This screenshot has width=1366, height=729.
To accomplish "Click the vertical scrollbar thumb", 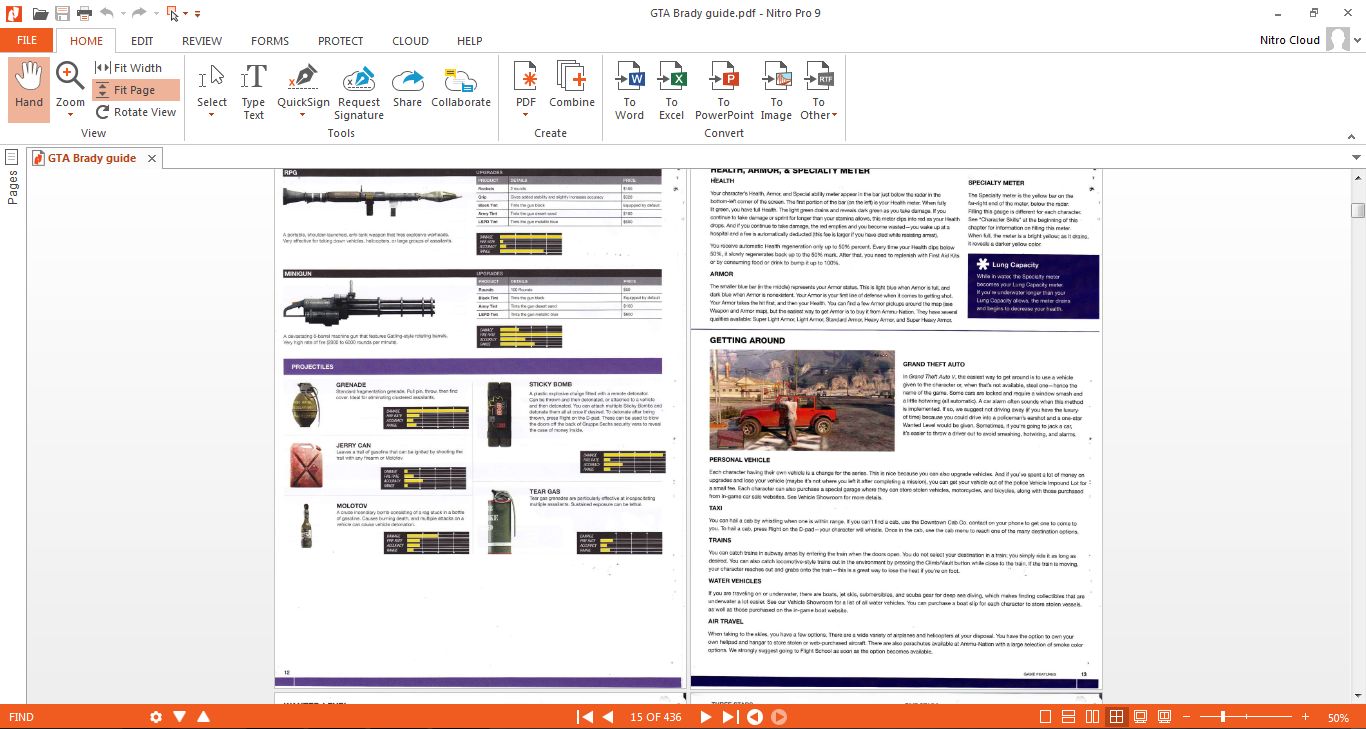I will click(x=1358, y=210).
